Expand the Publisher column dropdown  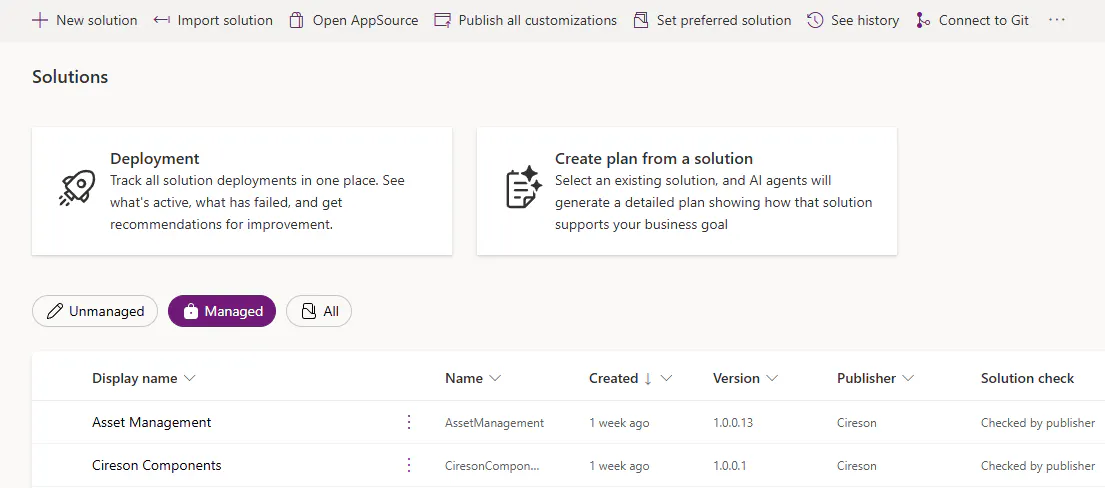(x=908, y=378)
